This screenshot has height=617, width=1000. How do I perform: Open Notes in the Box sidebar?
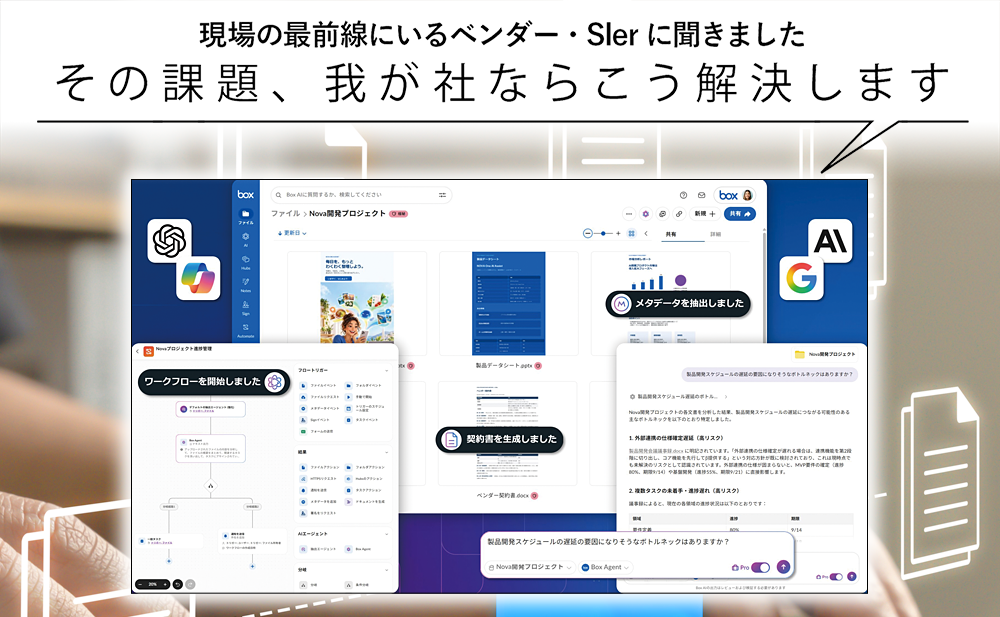246,285
